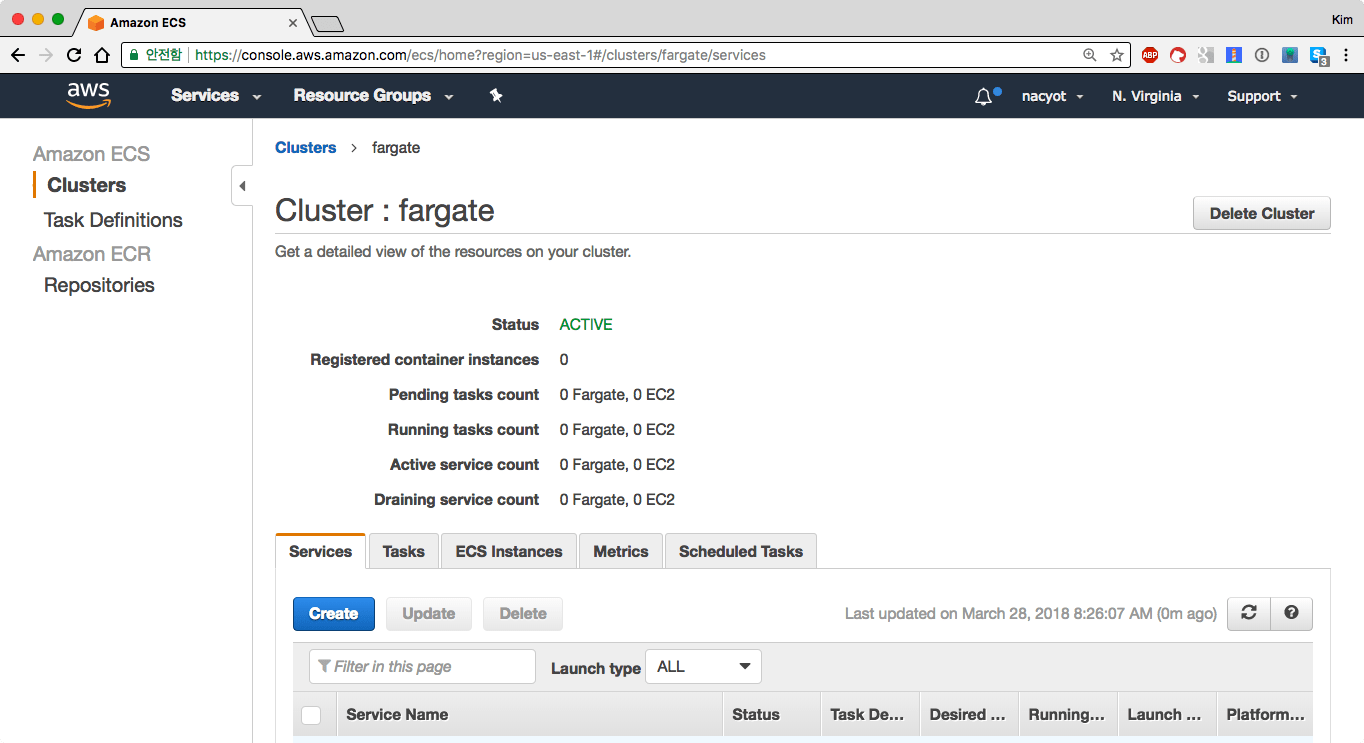
Task: Click the Filter in this page field
Action: pos(424,667)
